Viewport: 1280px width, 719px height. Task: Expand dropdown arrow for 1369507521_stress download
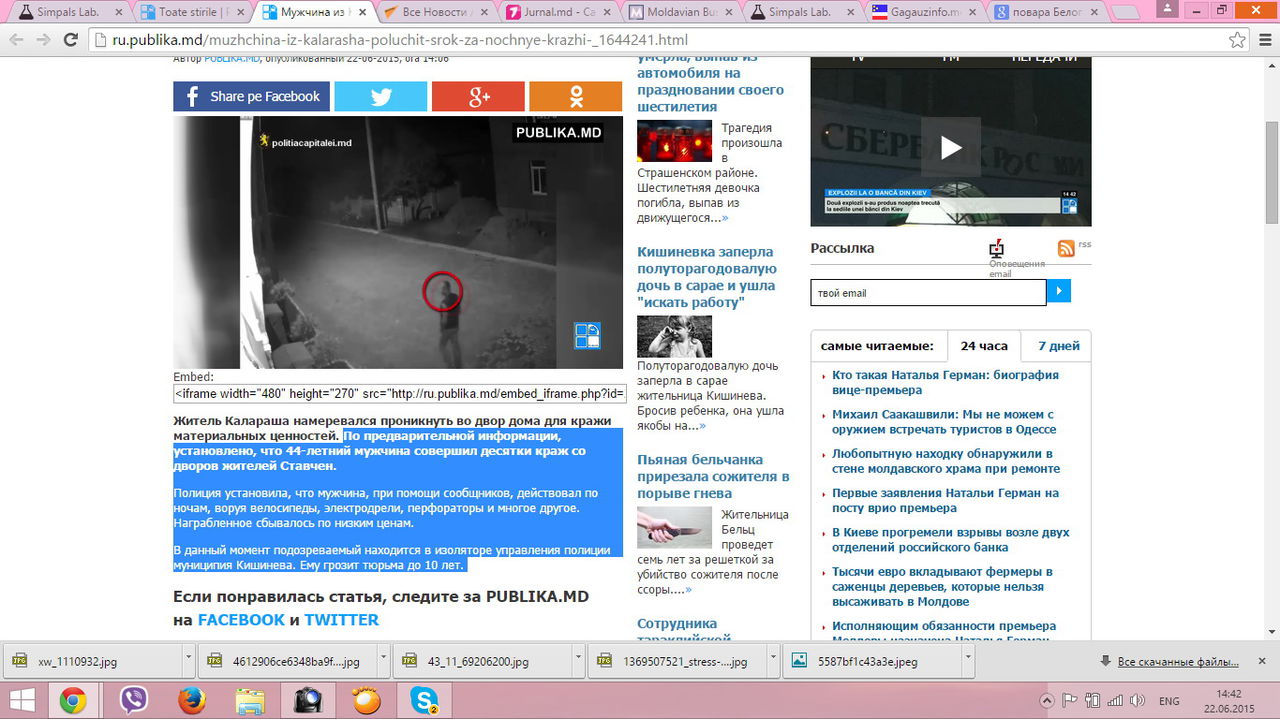tap(775, 661)
